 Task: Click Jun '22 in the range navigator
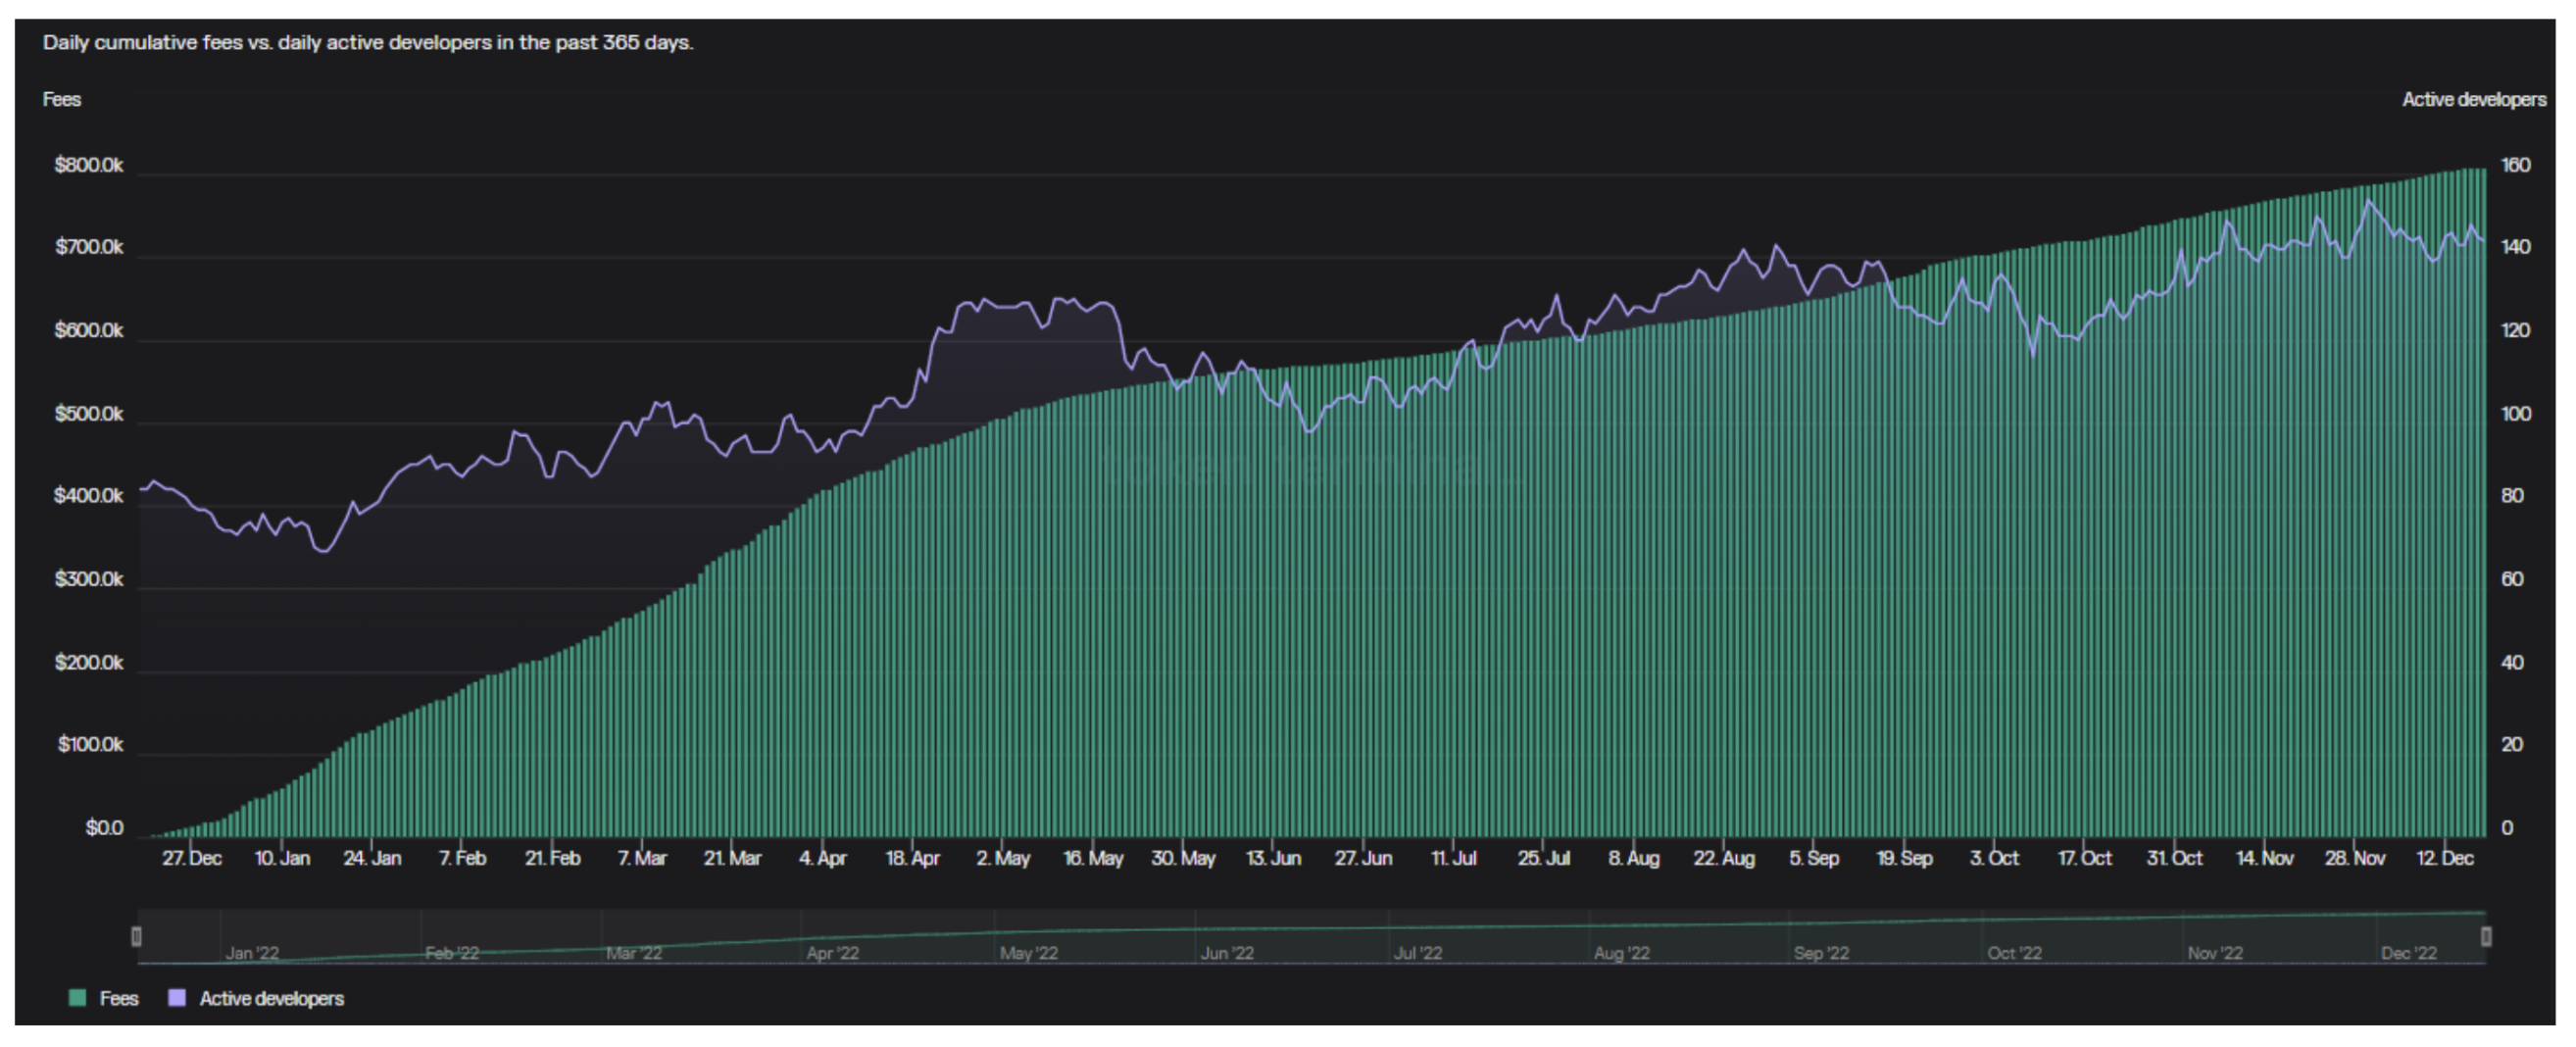click(x=1227, y=953)
